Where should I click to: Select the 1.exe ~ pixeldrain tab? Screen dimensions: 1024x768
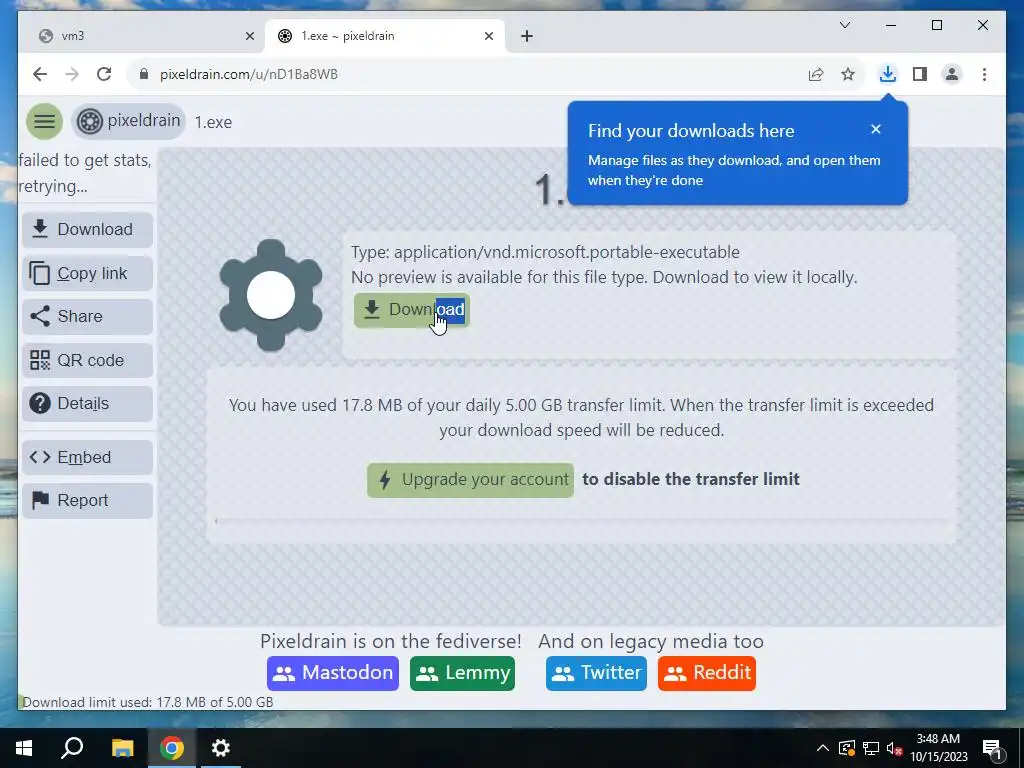tap(385, 36)
